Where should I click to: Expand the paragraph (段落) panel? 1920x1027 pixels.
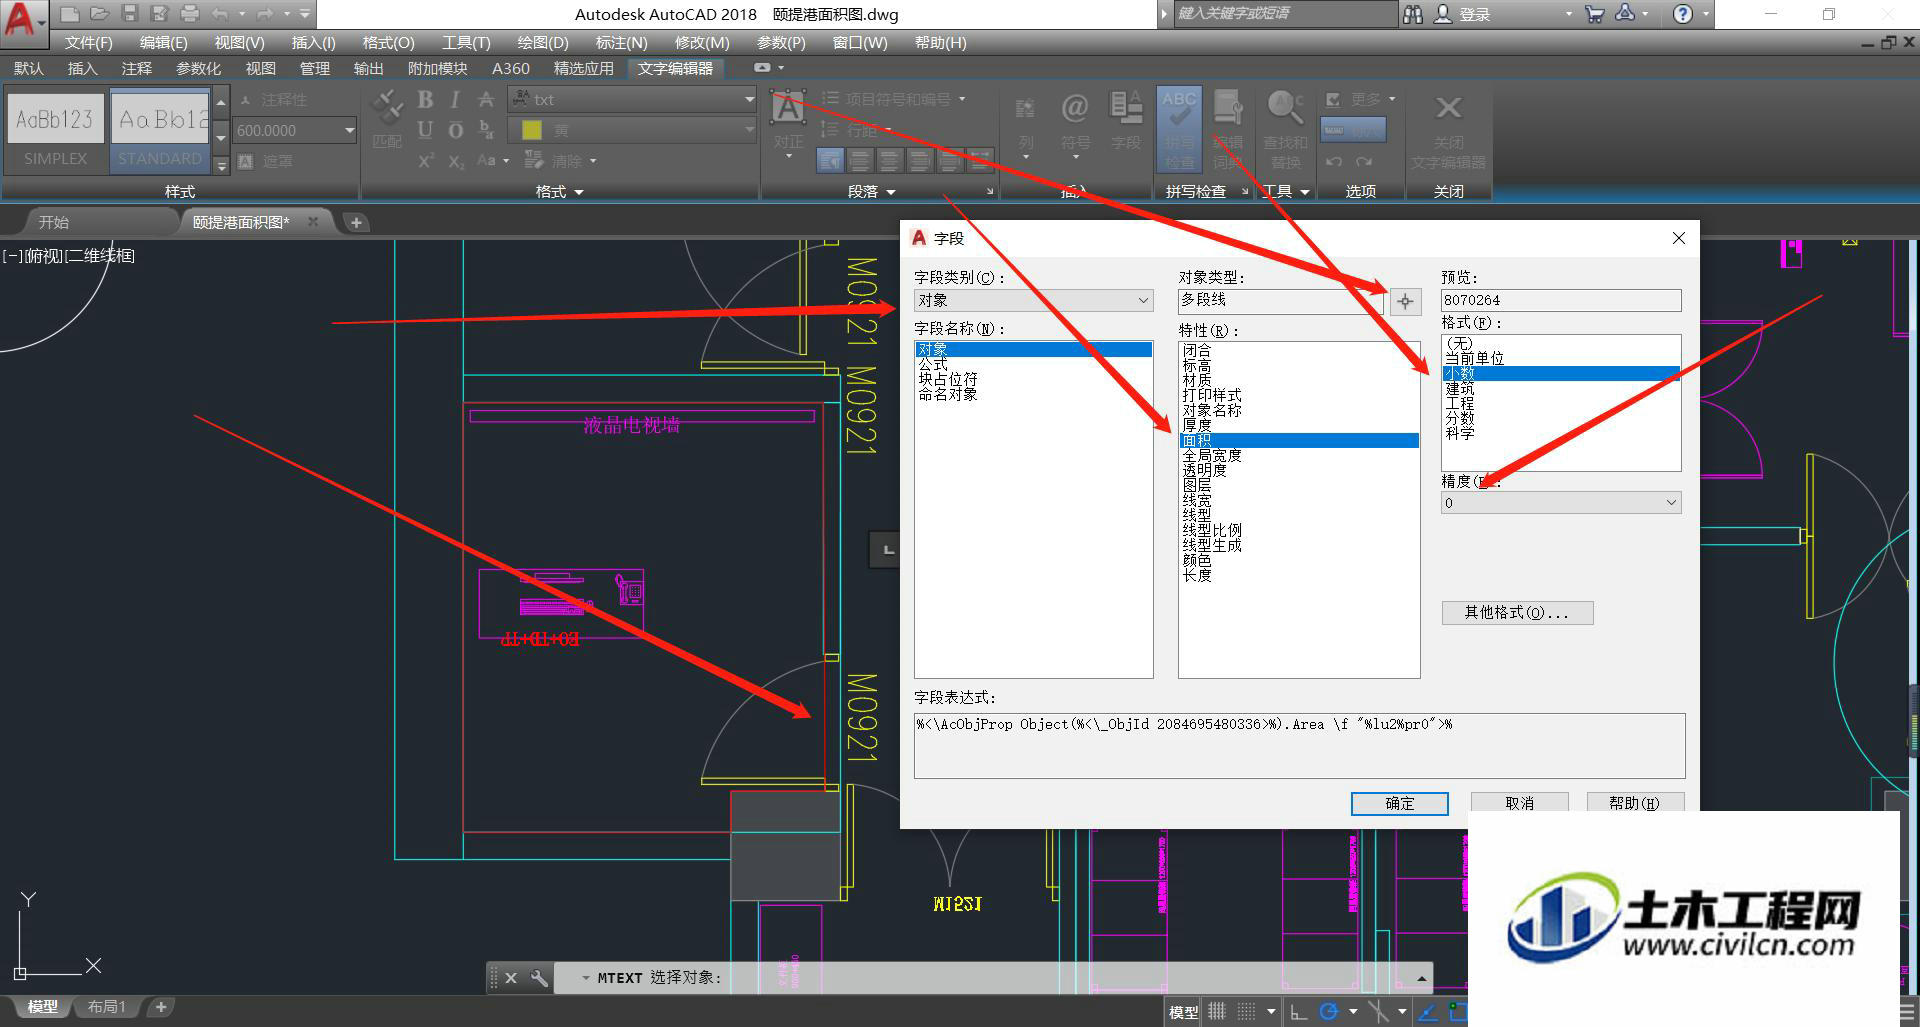click(x=871, y=191)
